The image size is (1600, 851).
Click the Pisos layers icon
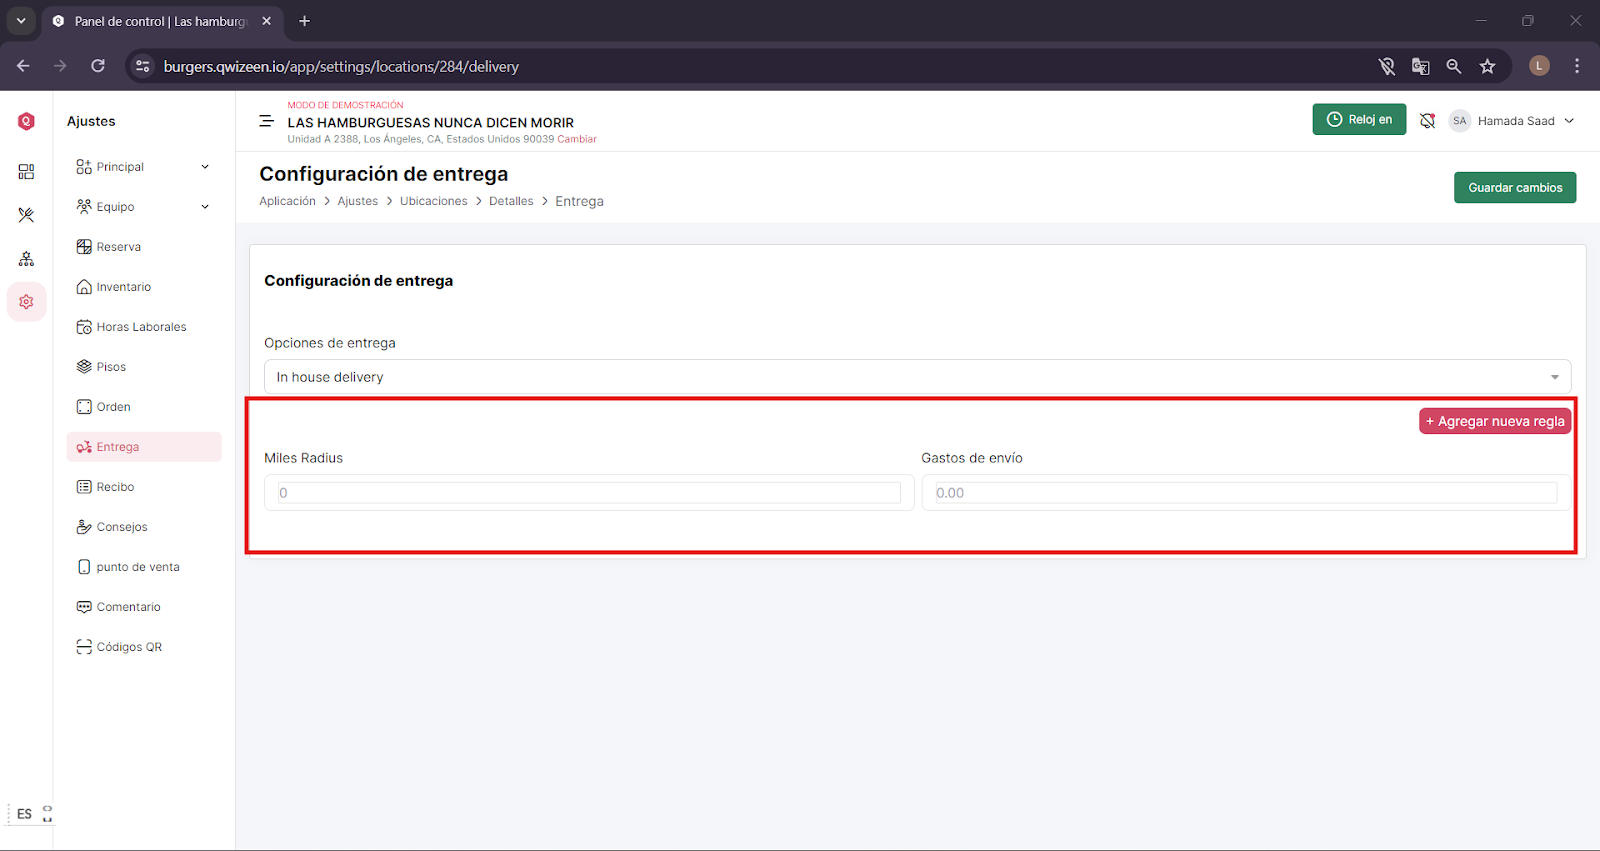[x=84, y=367]
